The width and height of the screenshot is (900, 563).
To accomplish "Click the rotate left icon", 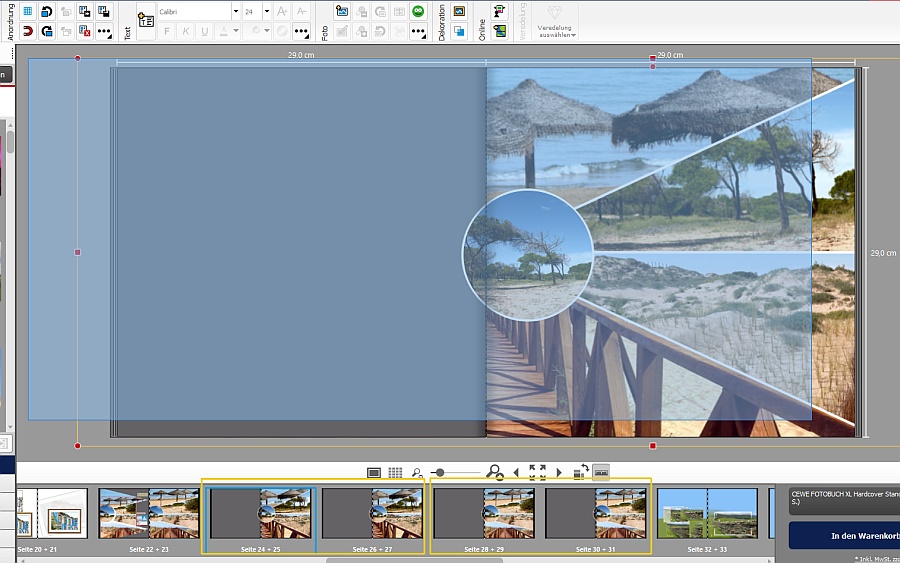I will click(x=46, y=12).
